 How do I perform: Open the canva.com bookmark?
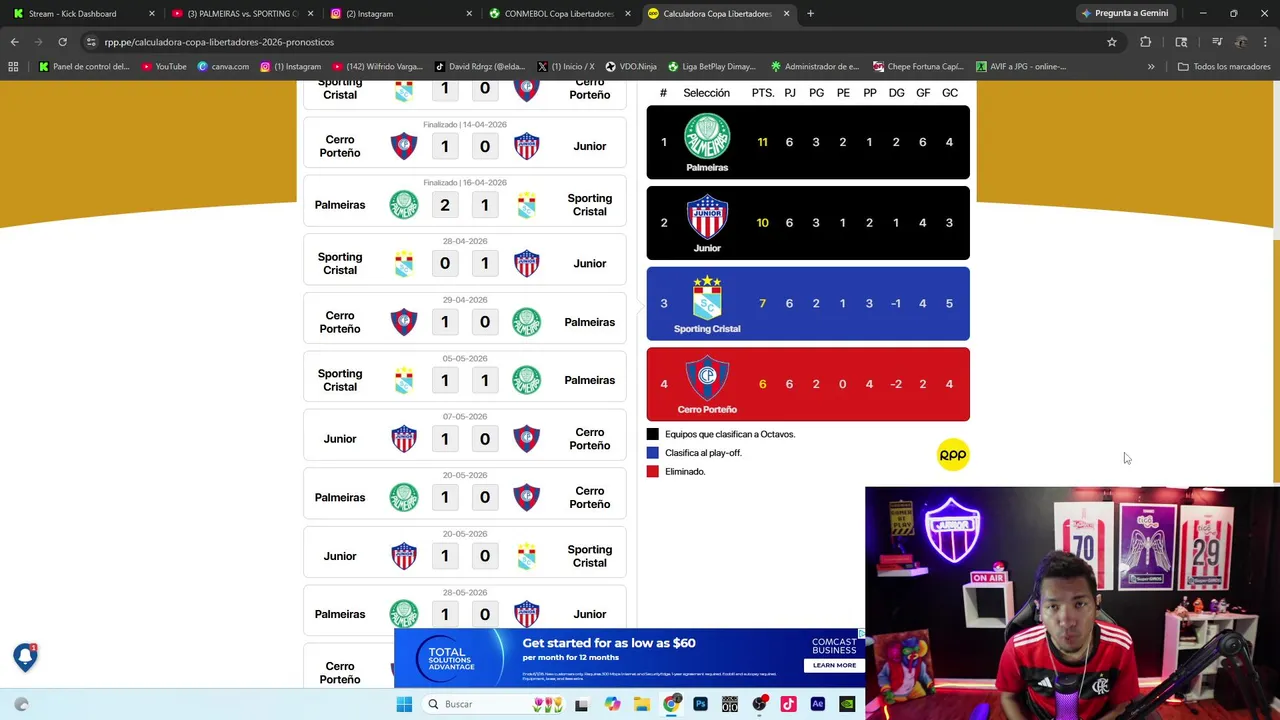click(x=223, y=67)
